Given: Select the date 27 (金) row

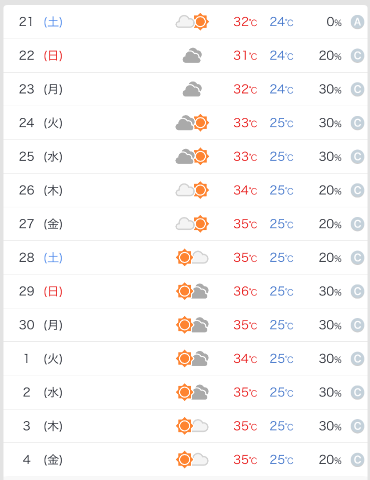Looking at the screenshot, I should point(185,224).
